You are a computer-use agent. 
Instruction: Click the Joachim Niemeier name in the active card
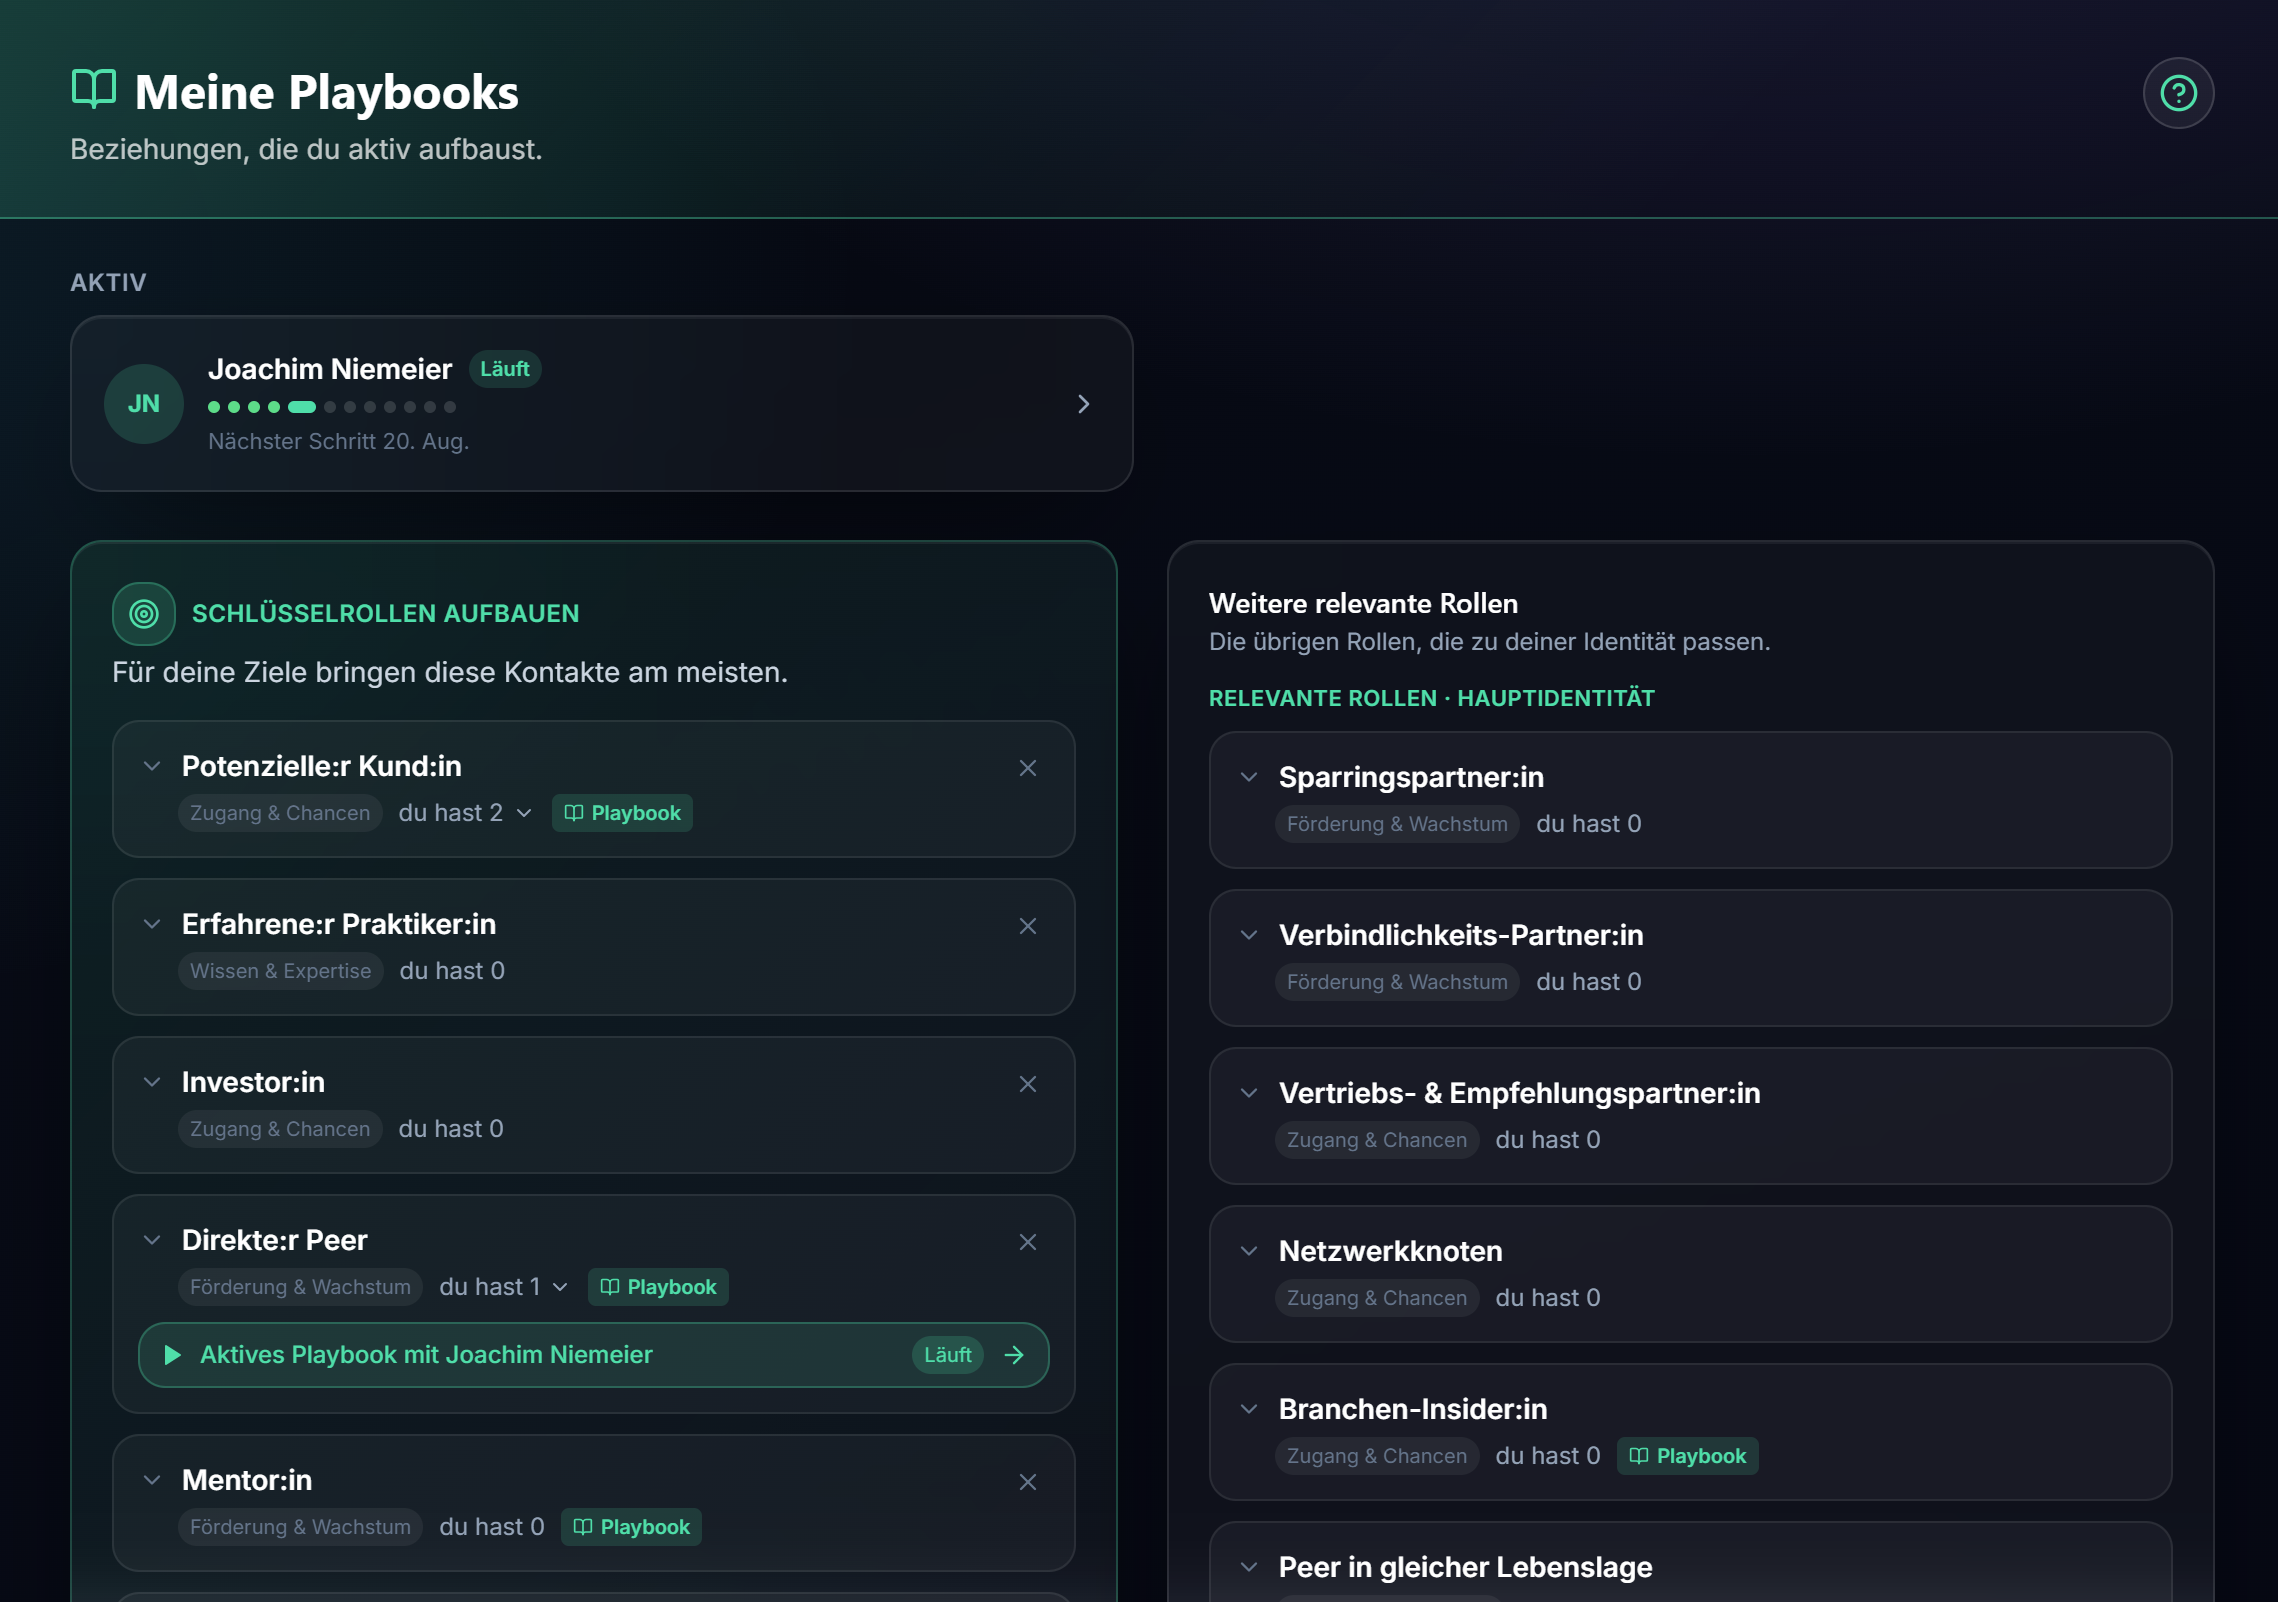(x=330, y=369)
